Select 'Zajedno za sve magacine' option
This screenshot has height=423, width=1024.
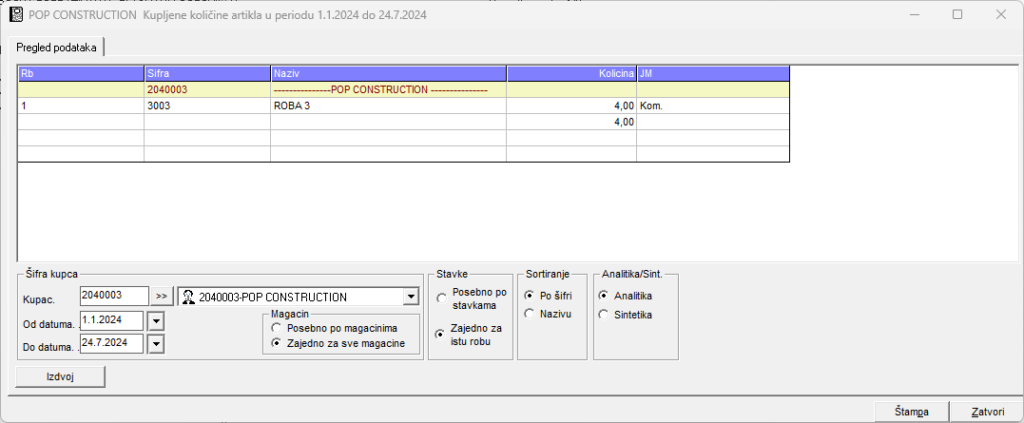[x=277, y=343]
